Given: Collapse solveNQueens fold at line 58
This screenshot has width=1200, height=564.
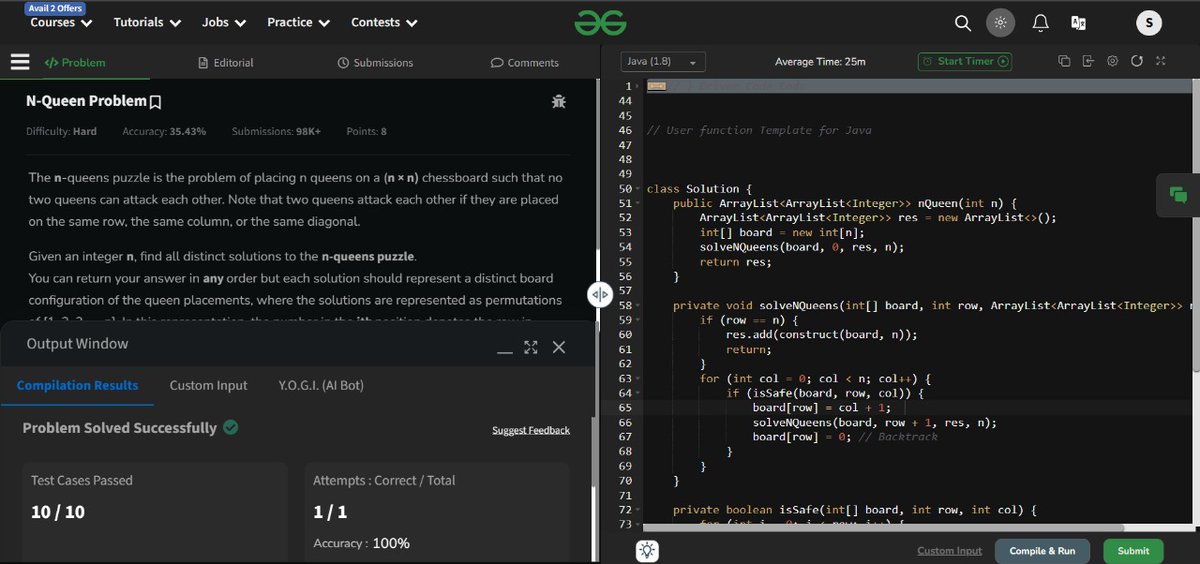Looking at the screenshot, I should tap(638, 305).
